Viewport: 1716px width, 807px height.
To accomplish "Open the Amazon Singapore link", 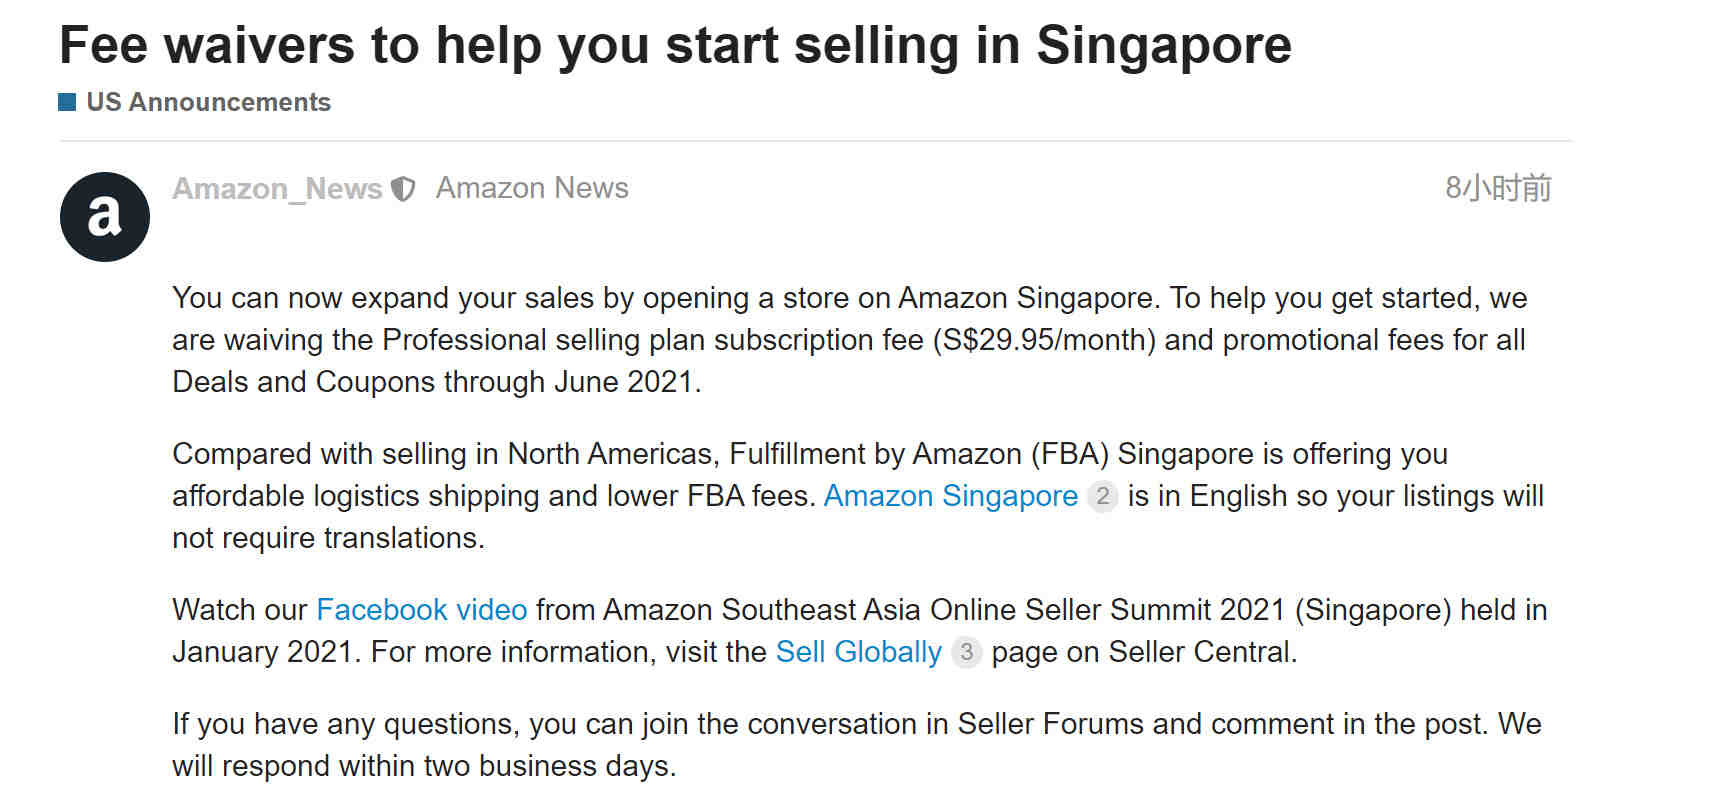I will 950,496.
